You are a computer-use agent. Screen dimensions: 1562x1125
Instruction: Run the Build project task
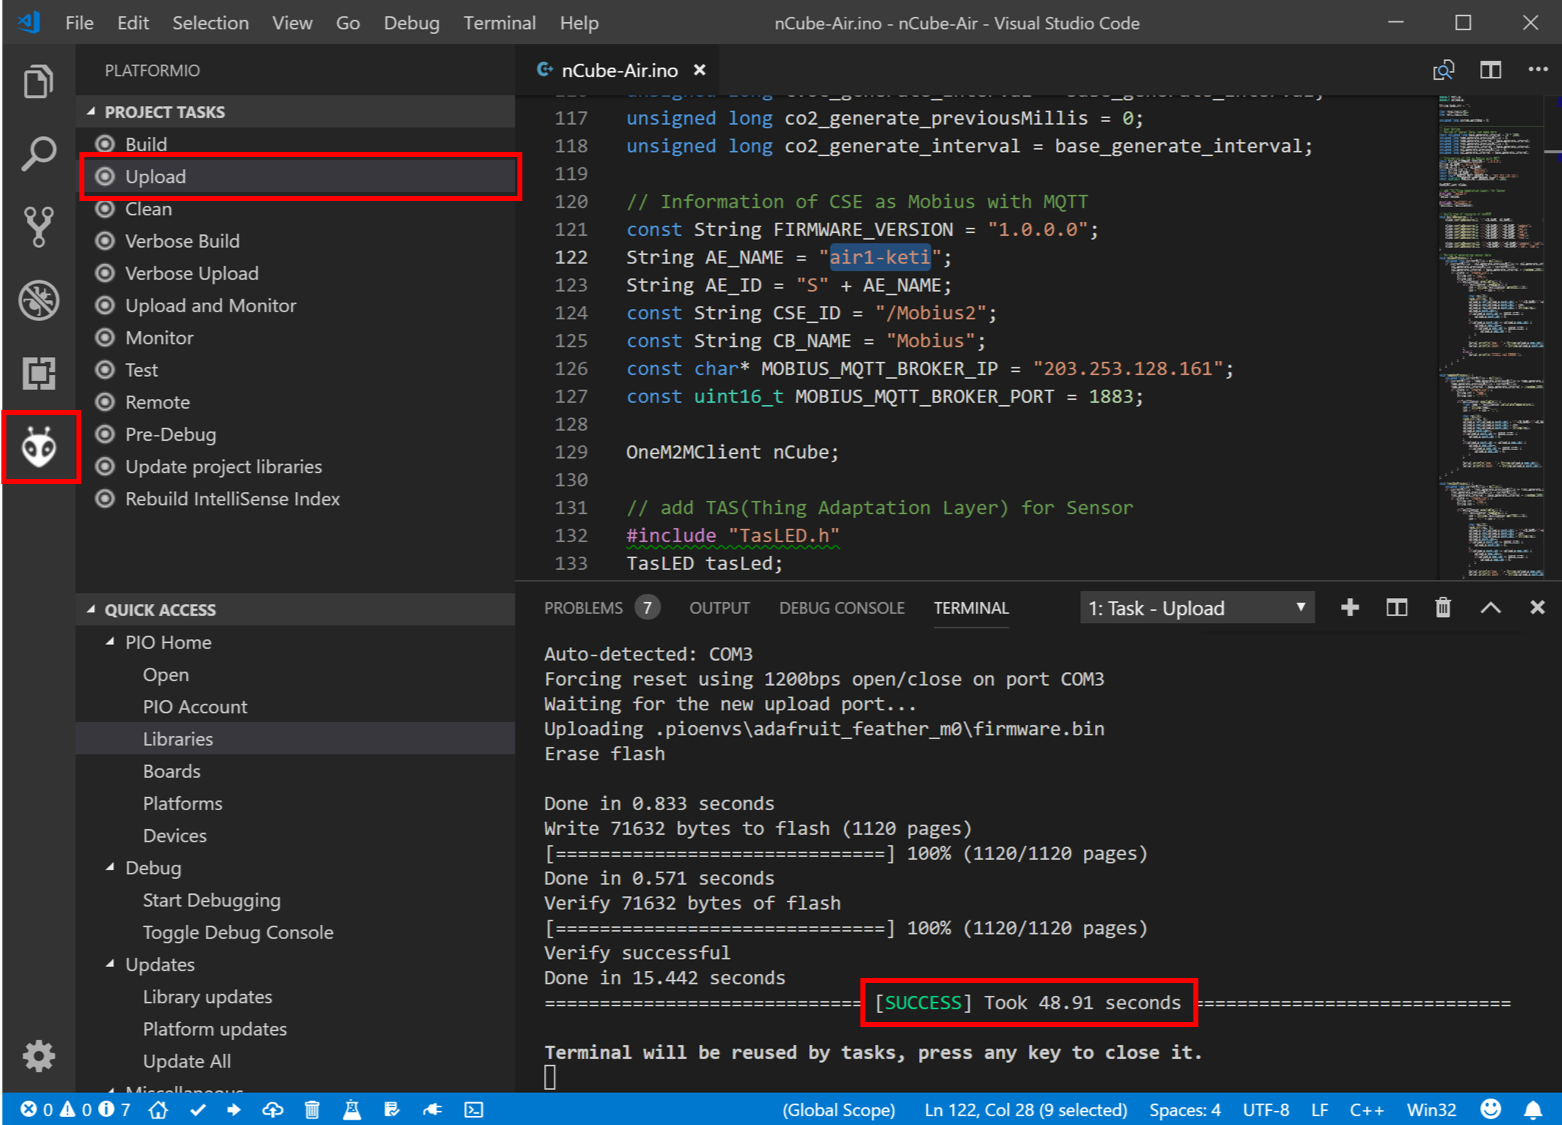pos(297,144)
